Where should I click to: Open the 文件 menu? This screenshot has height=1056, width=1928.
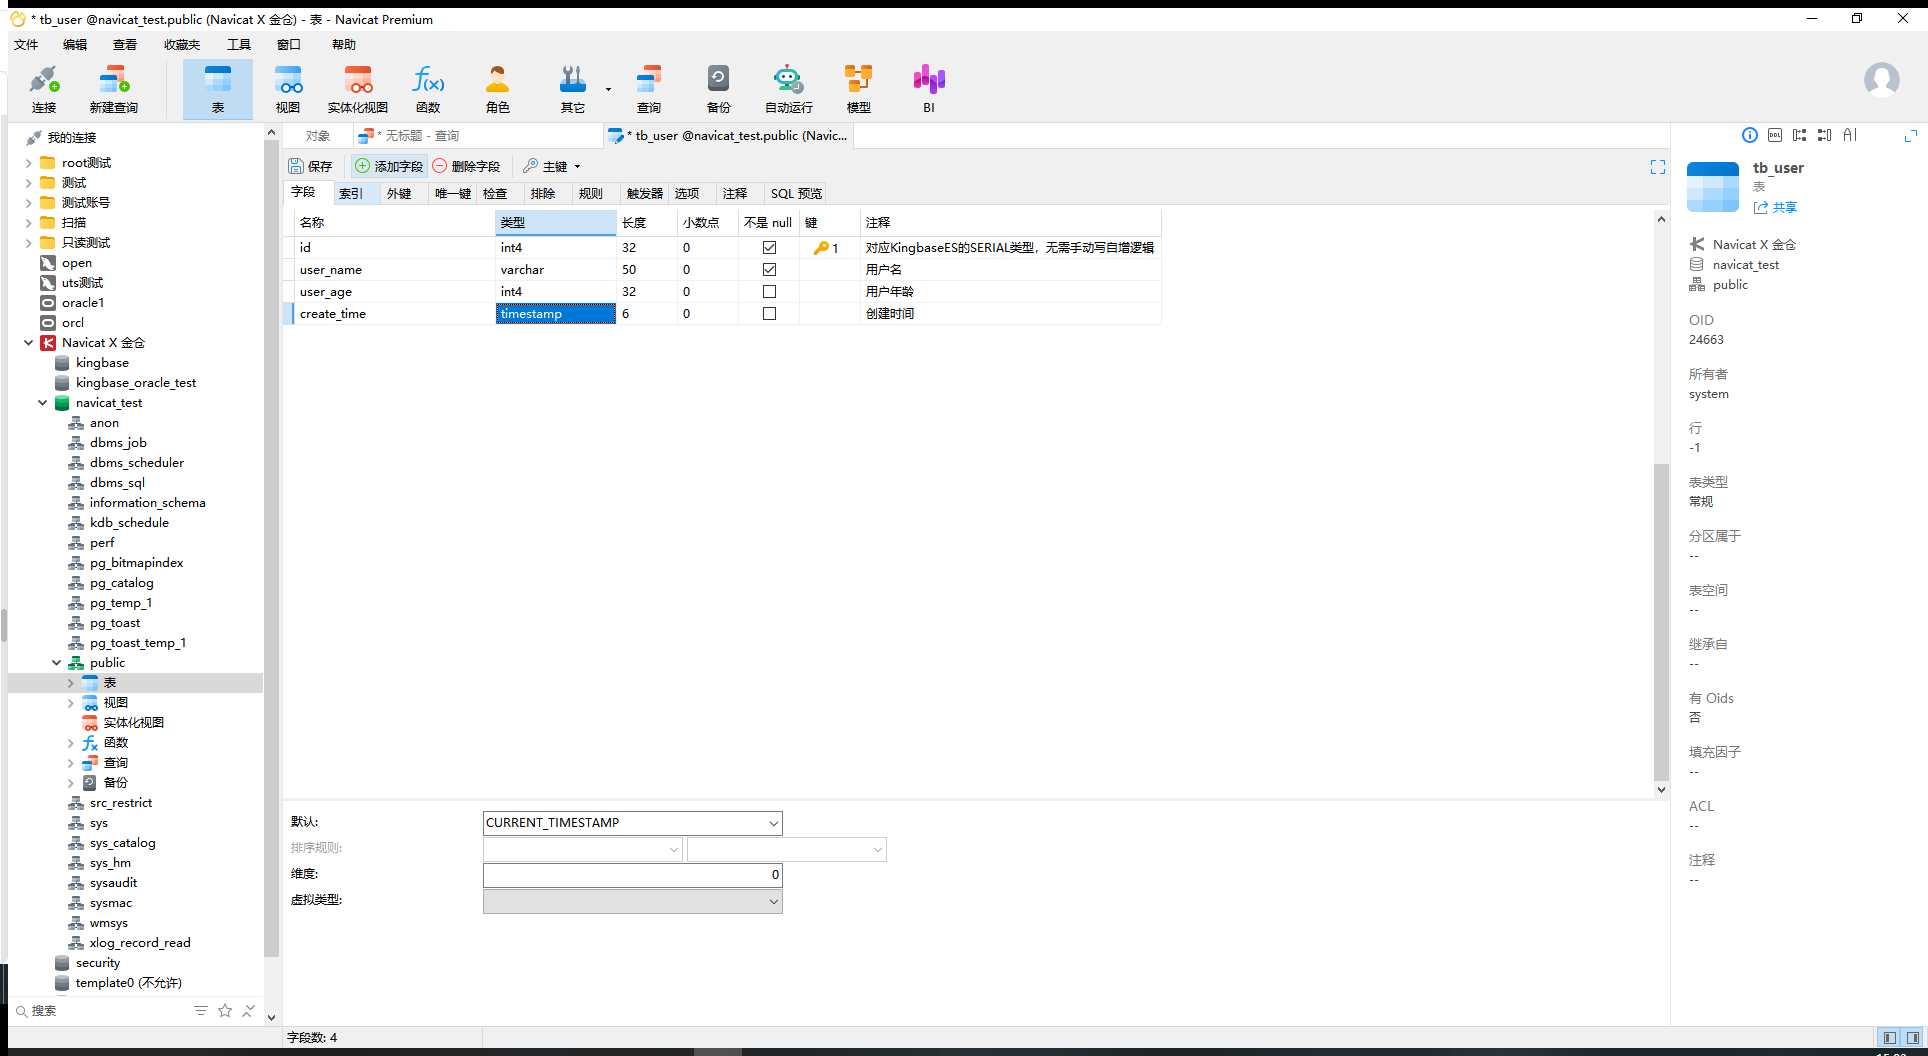26,45
